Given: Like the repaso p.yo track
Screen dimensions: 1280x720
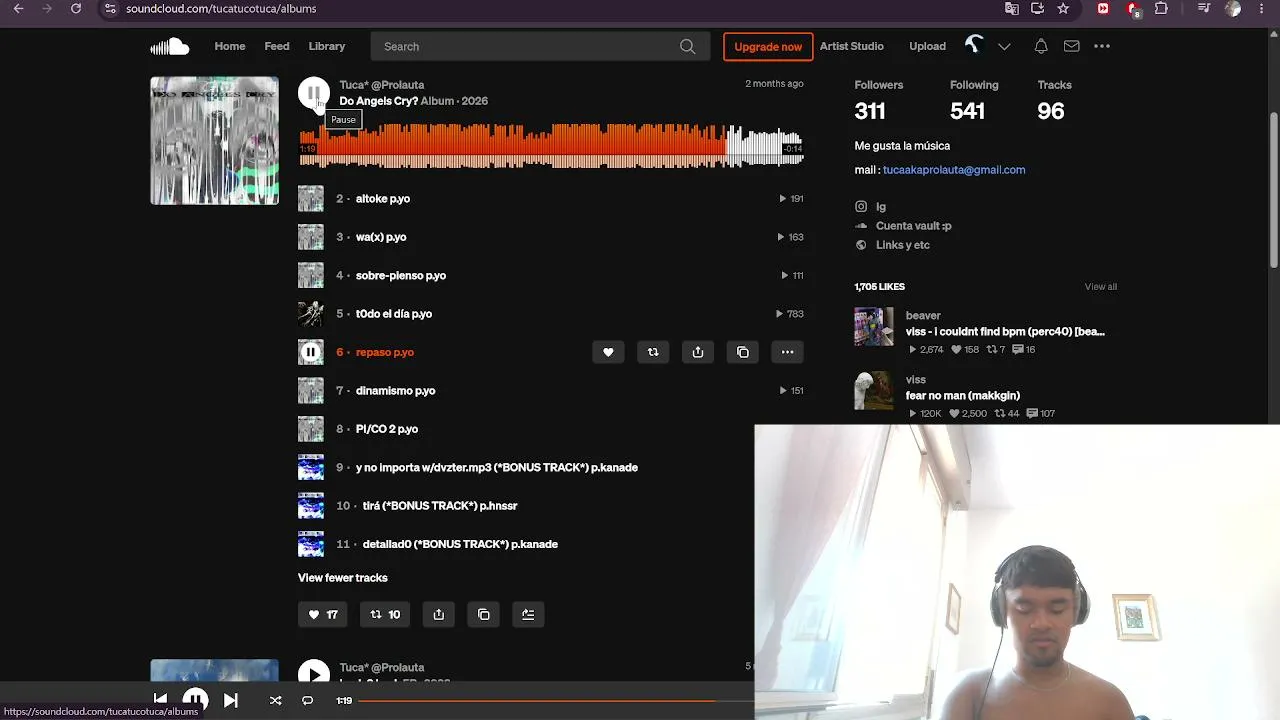Looking at the screenshot, I should click(608, 352).
